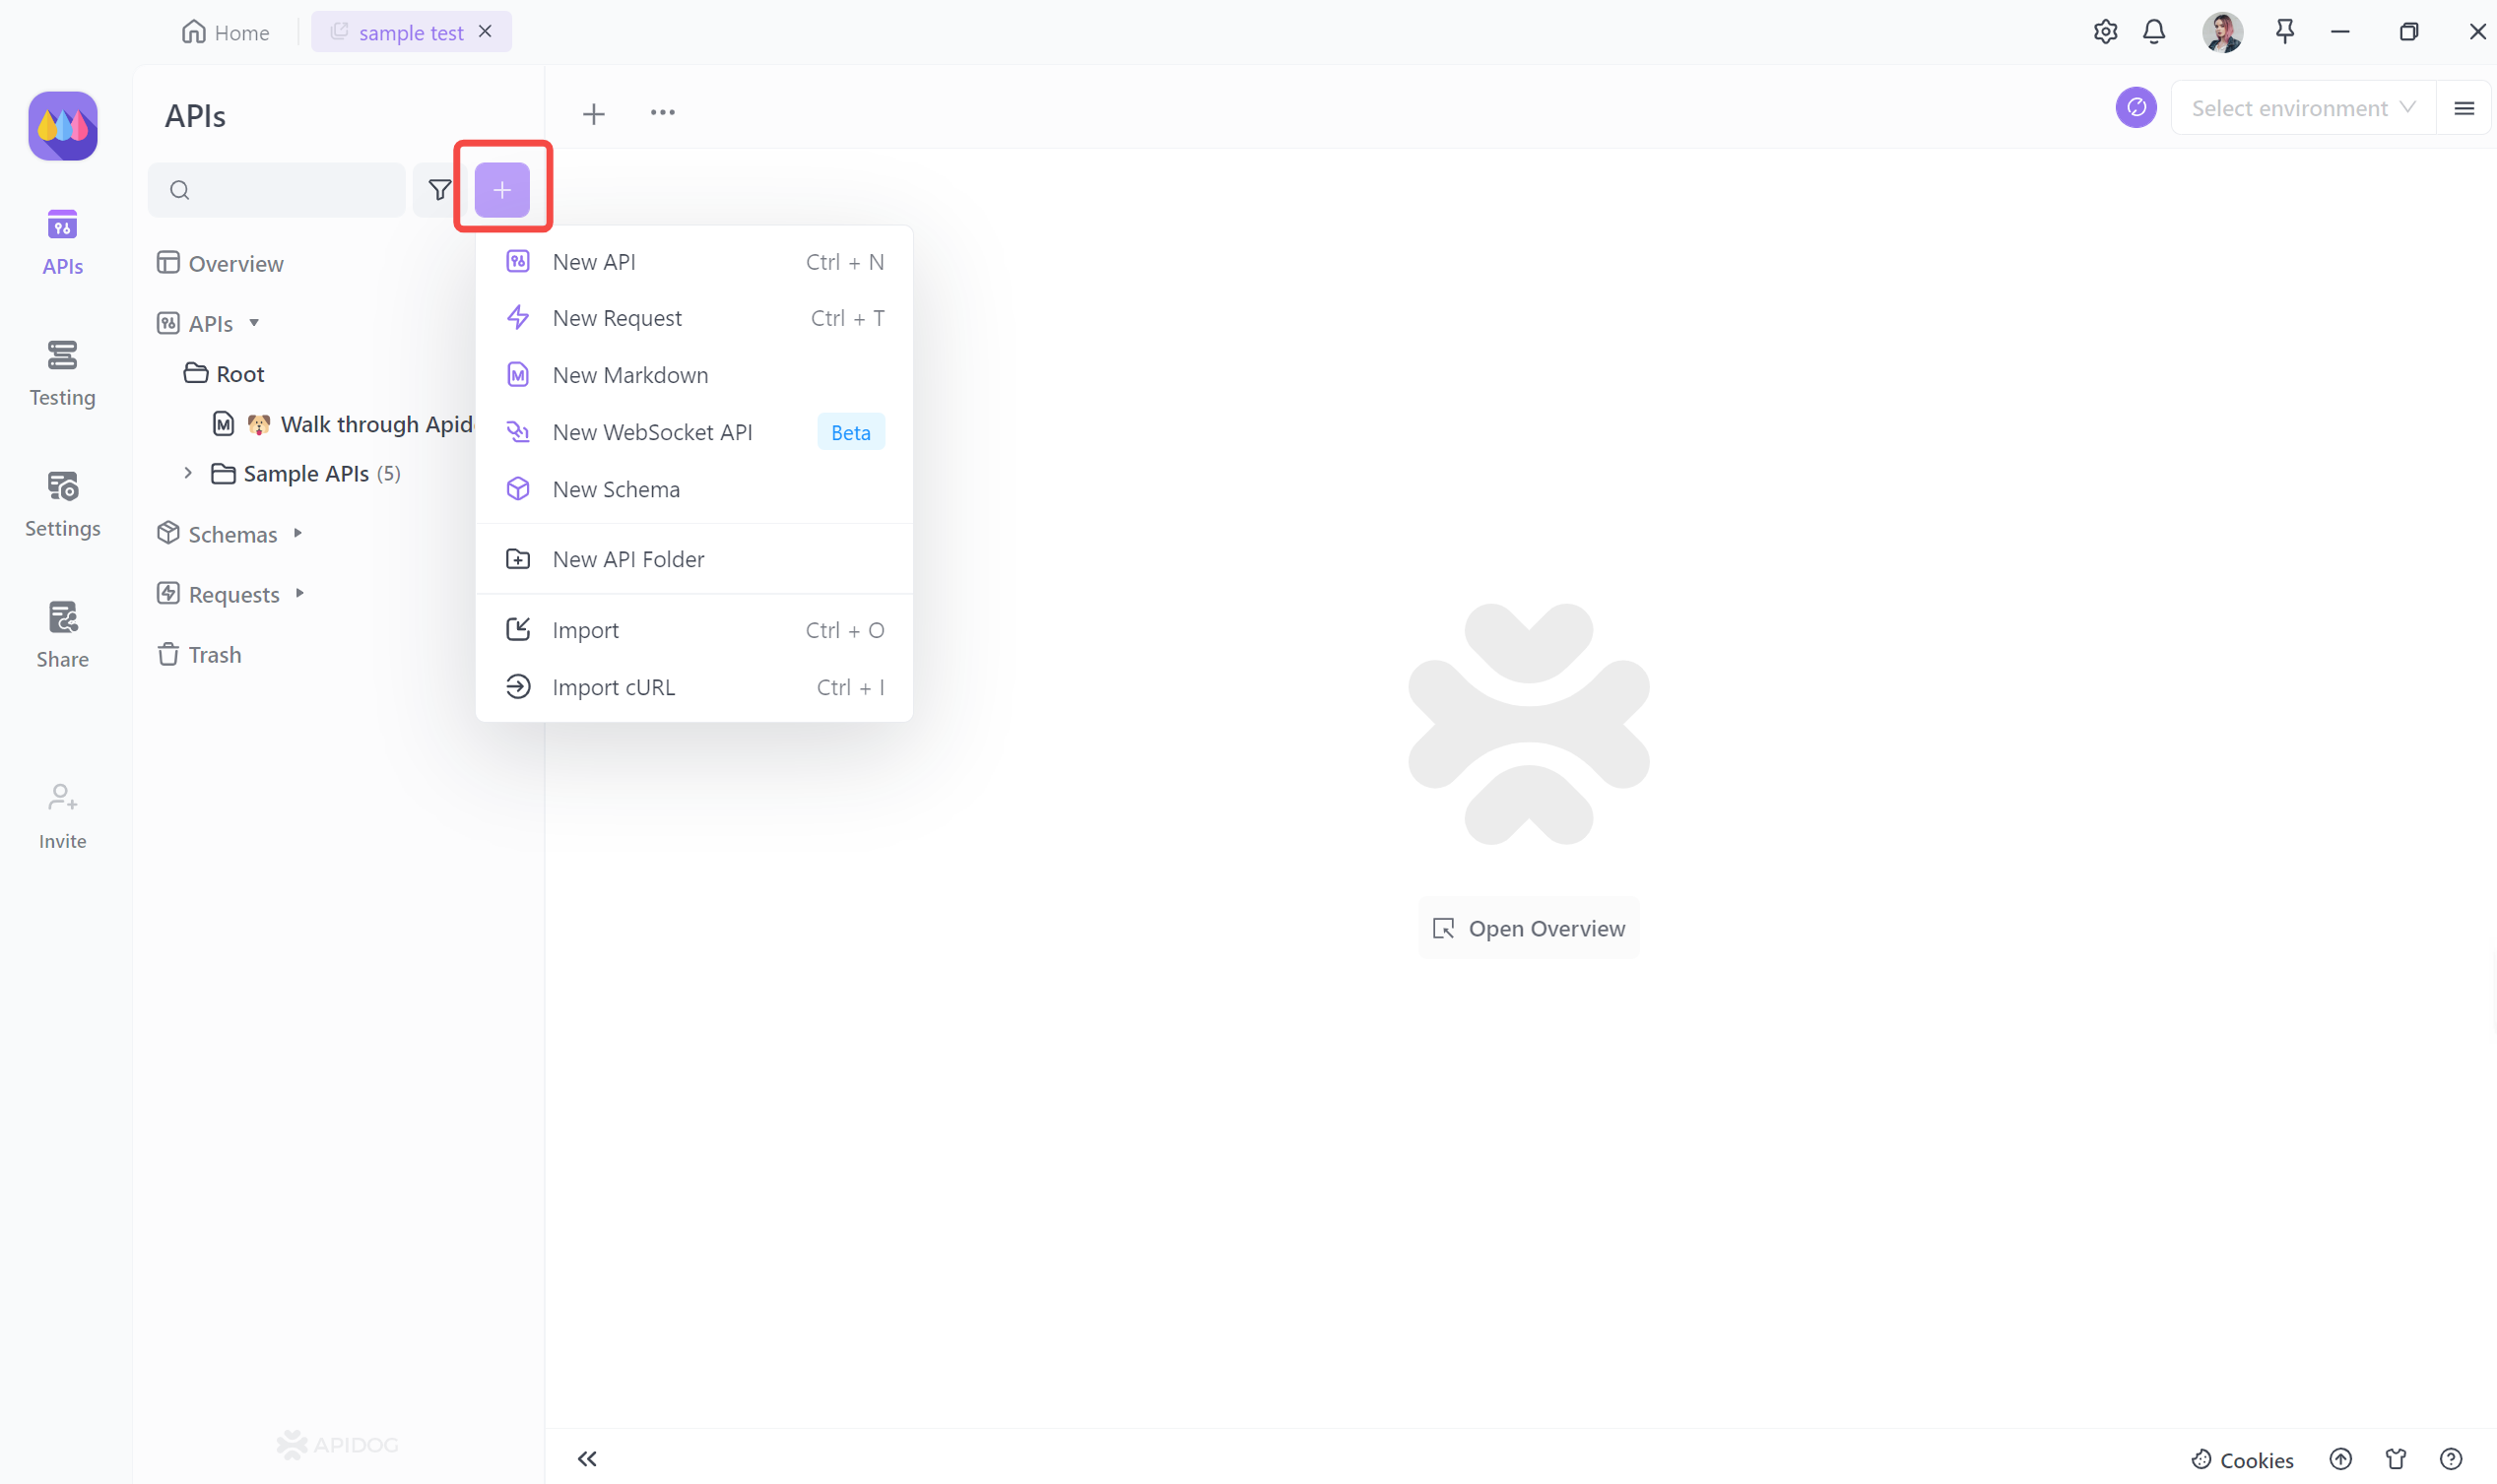
Task: Click the New Schema icon
Action: click(518, 489)
